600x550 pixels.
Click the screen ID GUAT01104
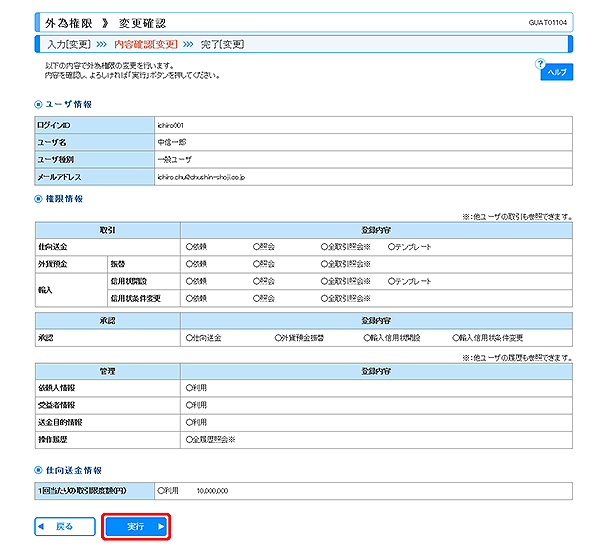coord(548,23)
